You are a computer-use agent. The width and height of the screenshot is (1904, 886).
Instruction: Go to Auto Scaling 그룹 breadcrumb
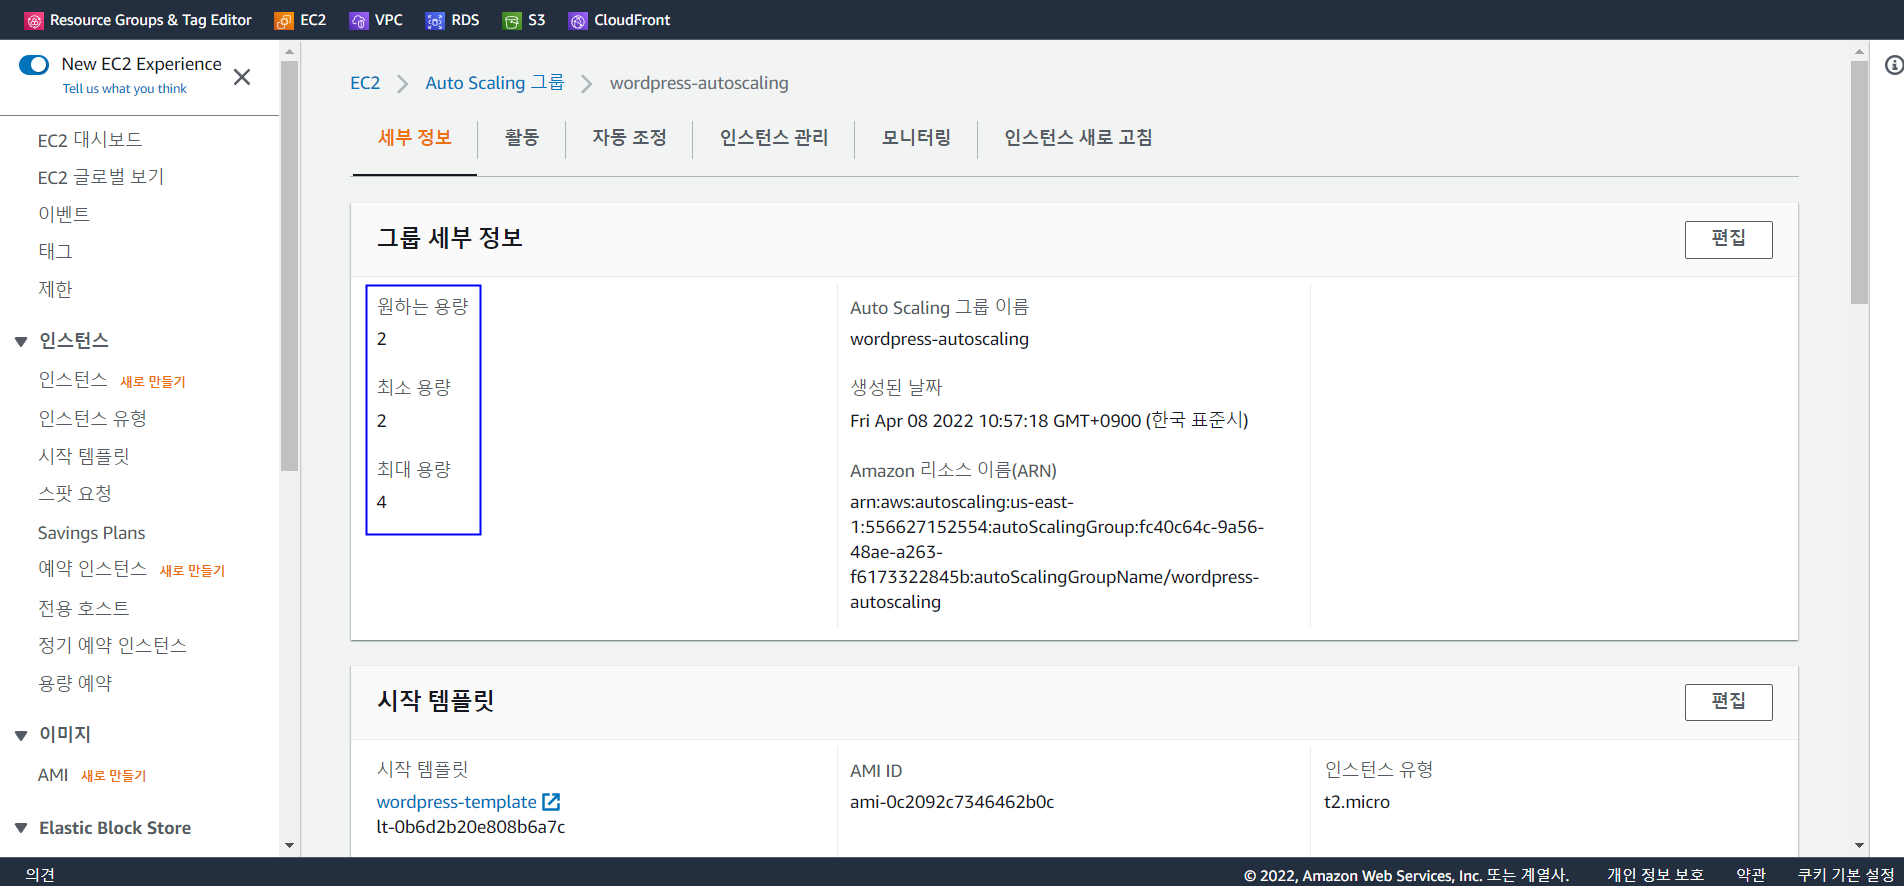coord(495,83)
